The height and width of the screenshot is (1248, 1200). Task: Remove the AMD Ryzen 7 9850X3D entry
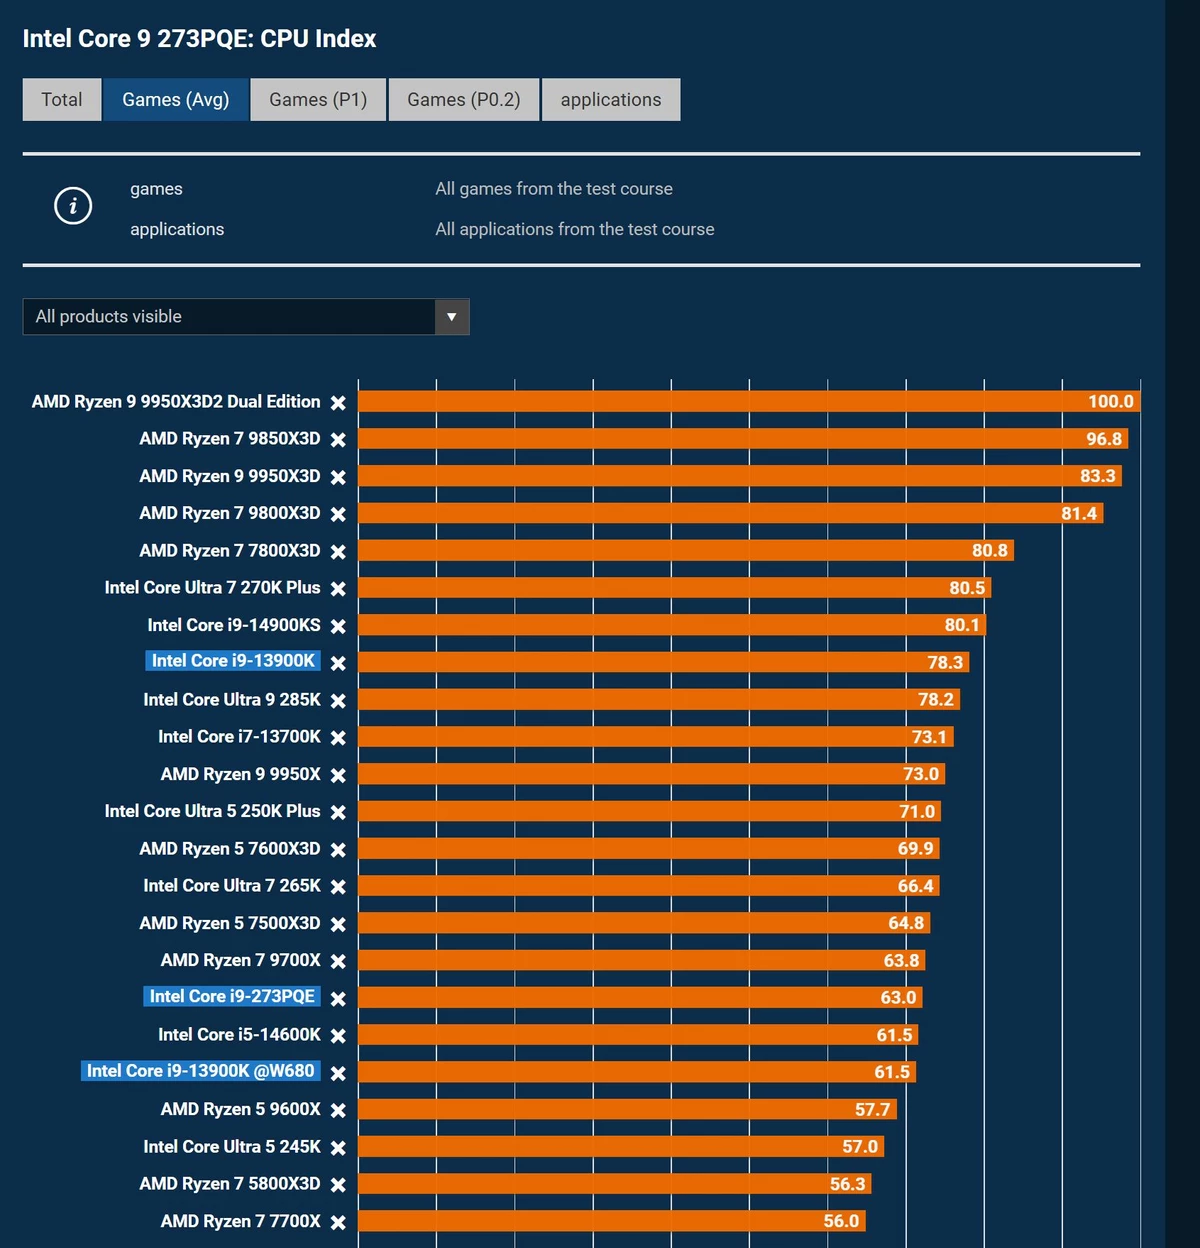coord(338,439)
